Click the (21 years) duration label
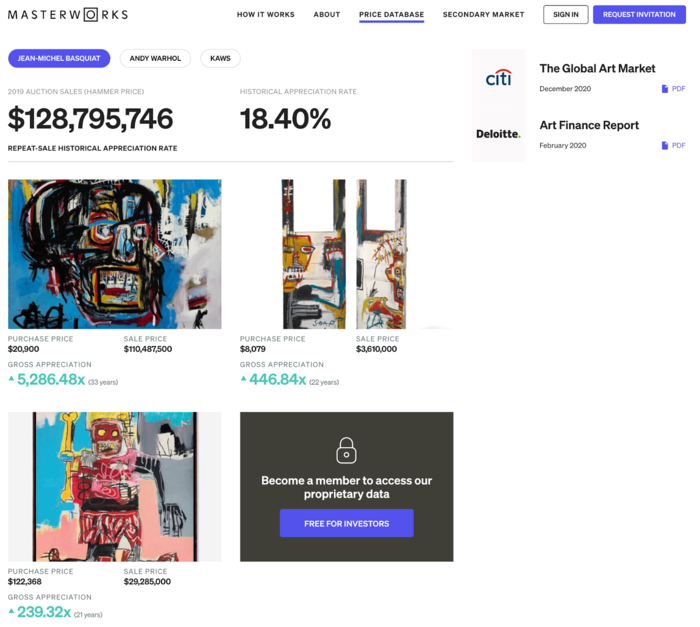700x627 pixels. (x=88, y=615)
